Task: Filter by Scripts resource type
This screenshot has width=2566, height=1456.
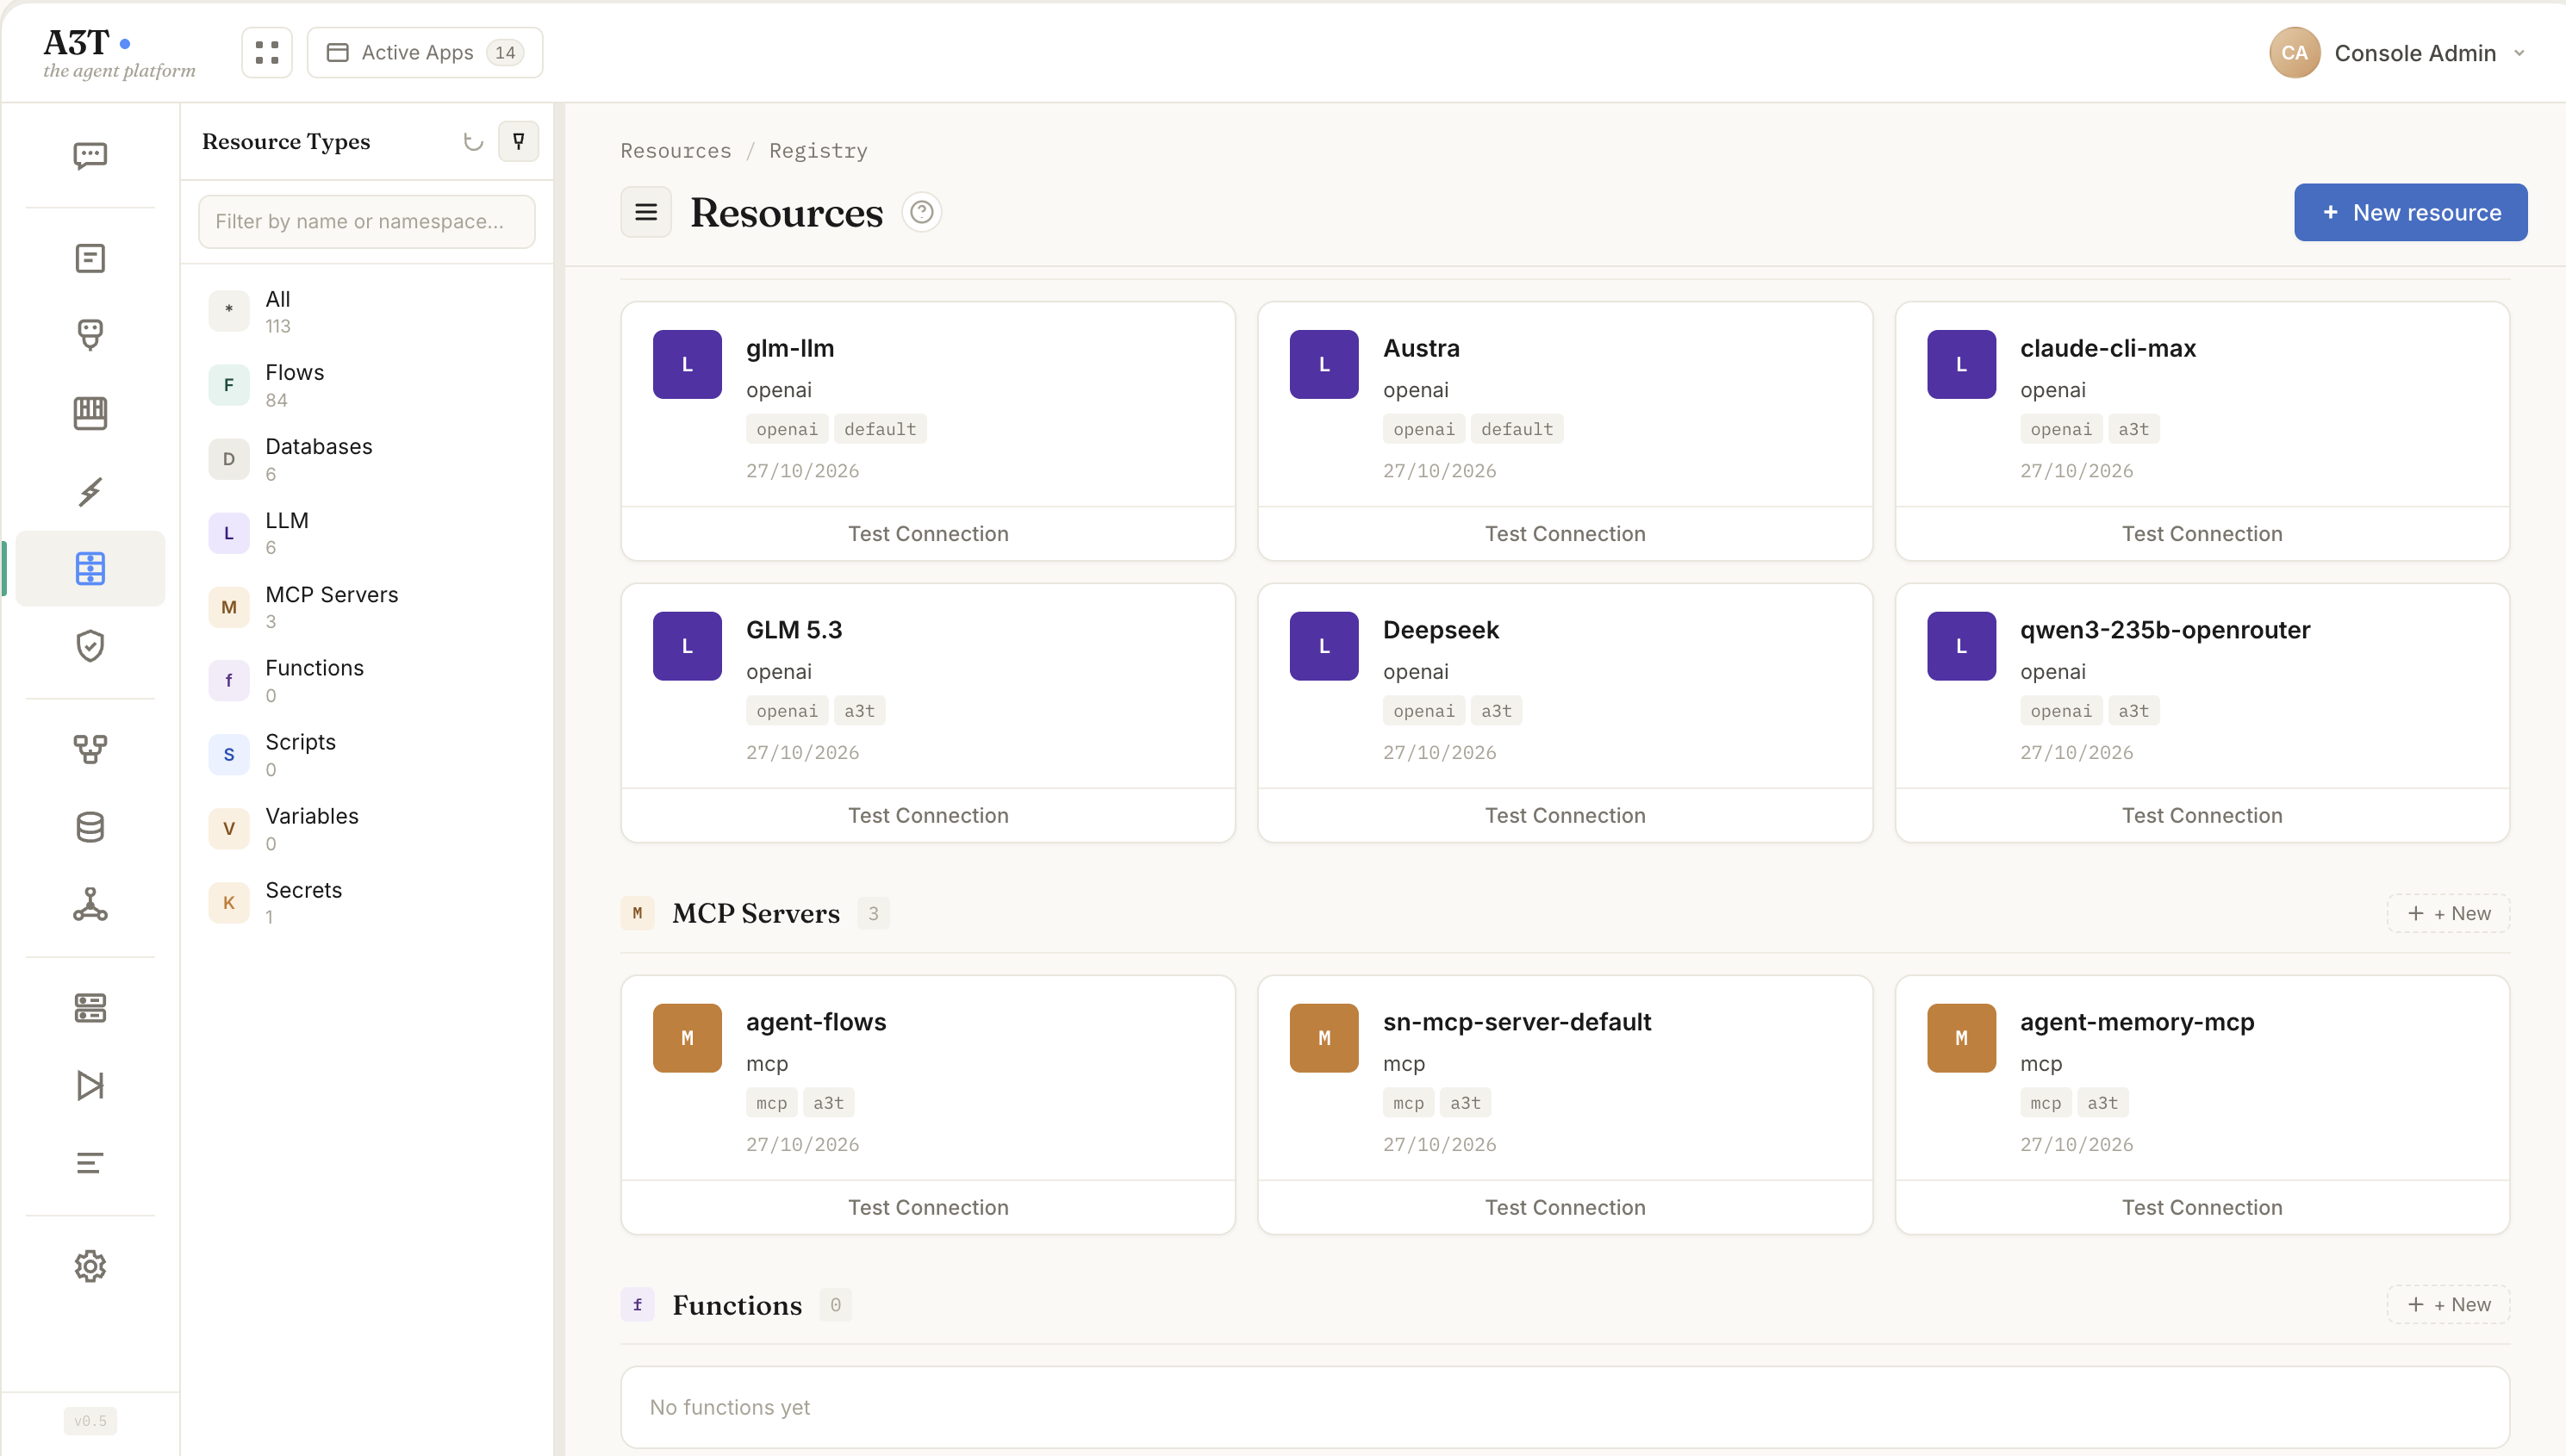Action: tap(366, 754)
